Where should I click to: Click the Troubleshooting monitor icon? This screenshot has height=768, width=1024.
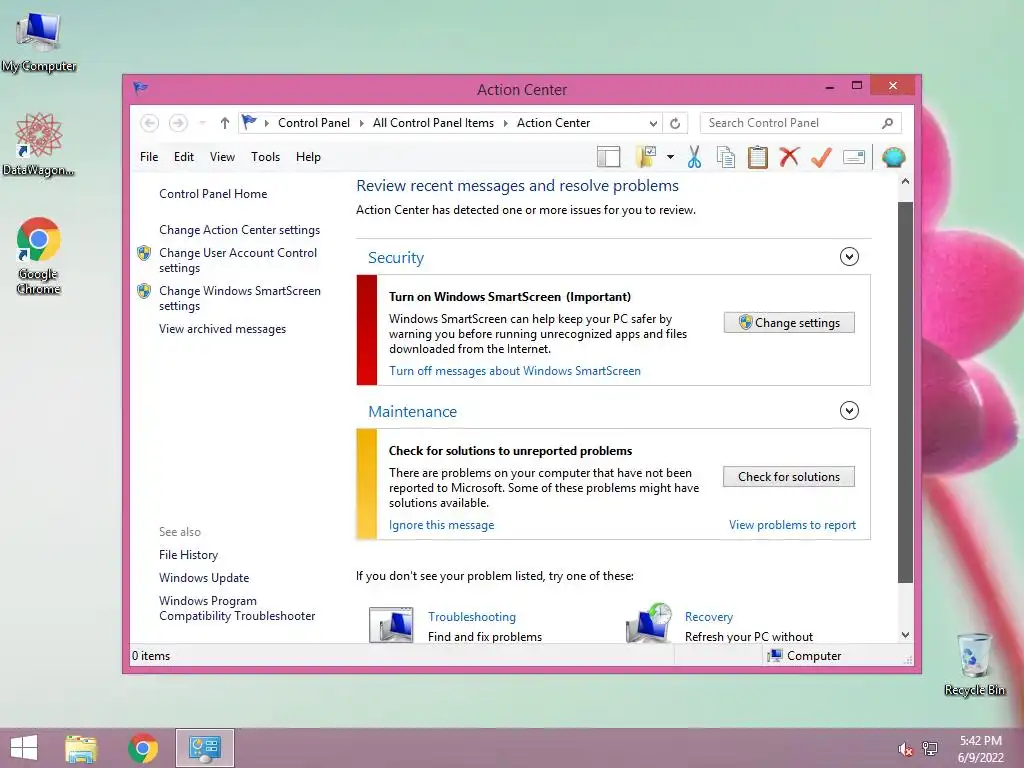(x=391, y=624)
